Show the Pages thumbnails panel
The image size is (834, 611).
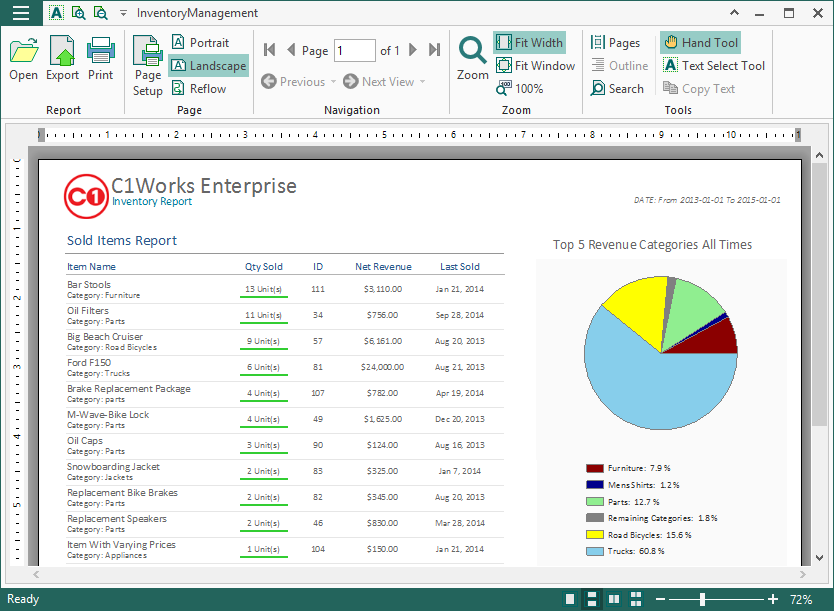coord(615,43)
